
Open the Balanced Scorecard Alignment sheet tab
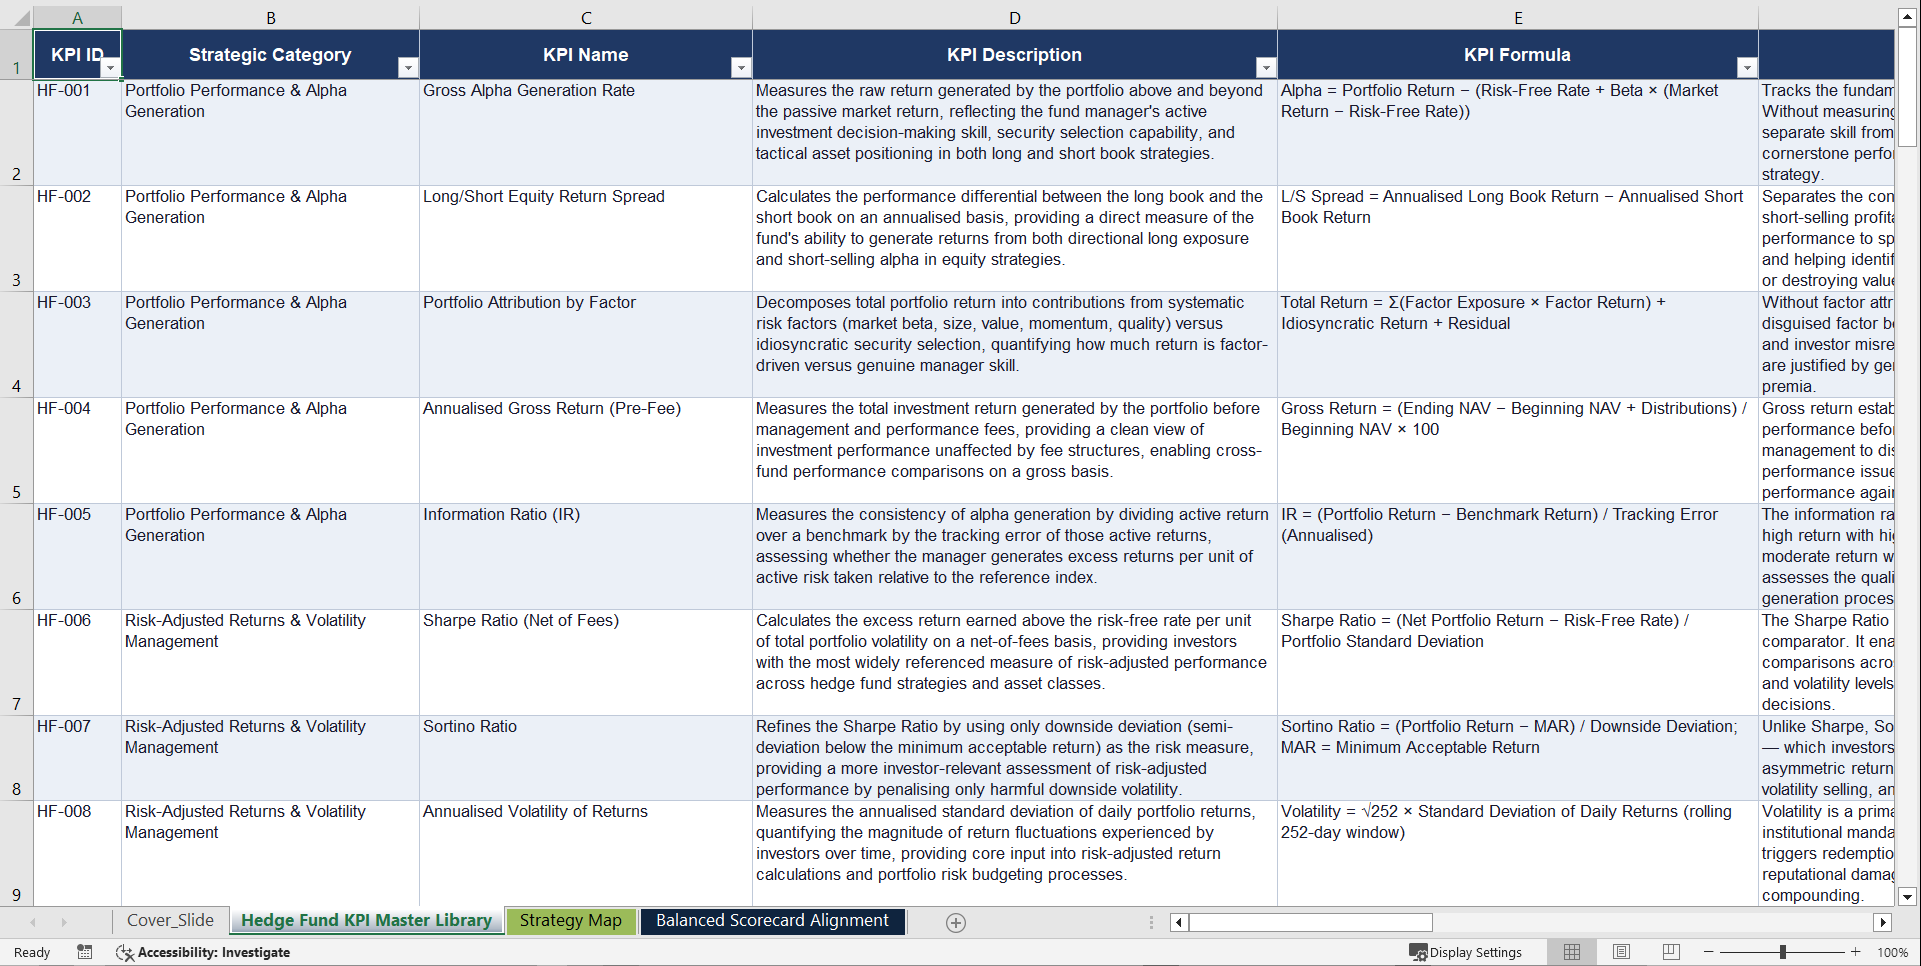coord(772,921)
